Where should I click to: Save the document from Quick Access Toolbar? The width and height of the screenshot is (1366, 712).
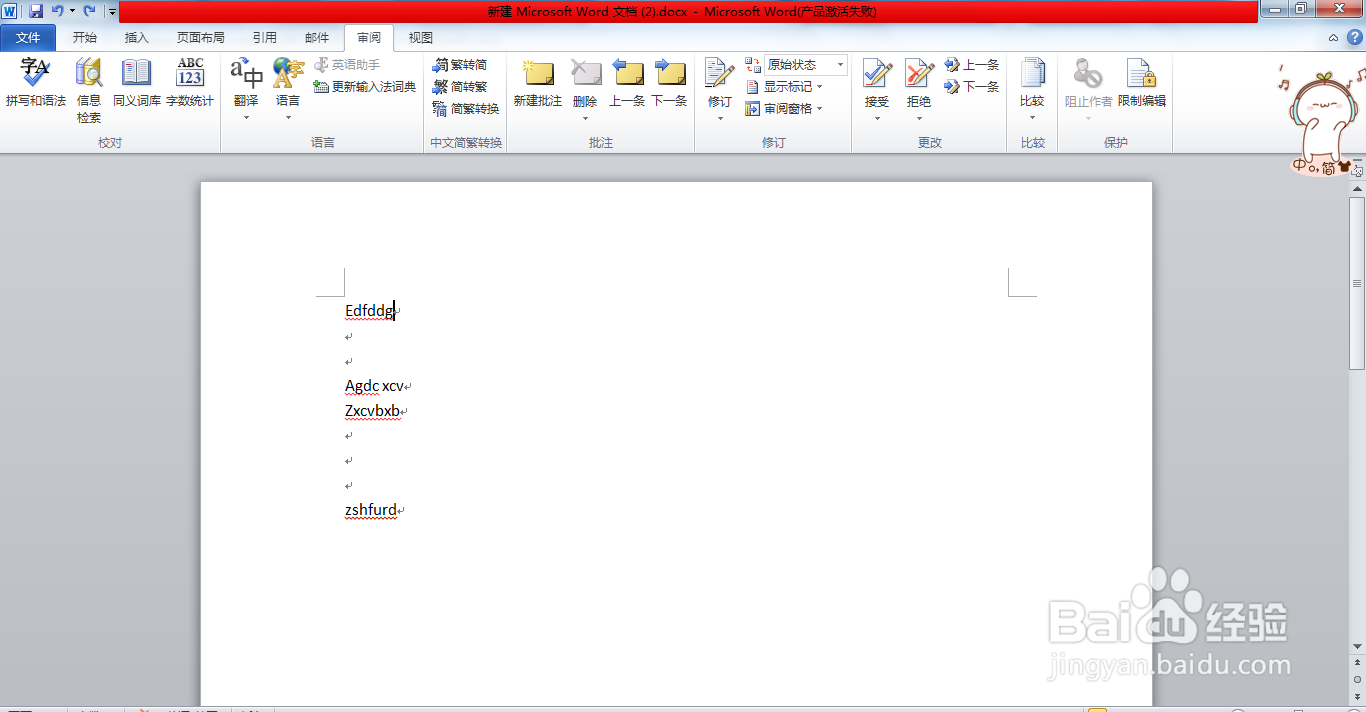click(x=36, y=11)
